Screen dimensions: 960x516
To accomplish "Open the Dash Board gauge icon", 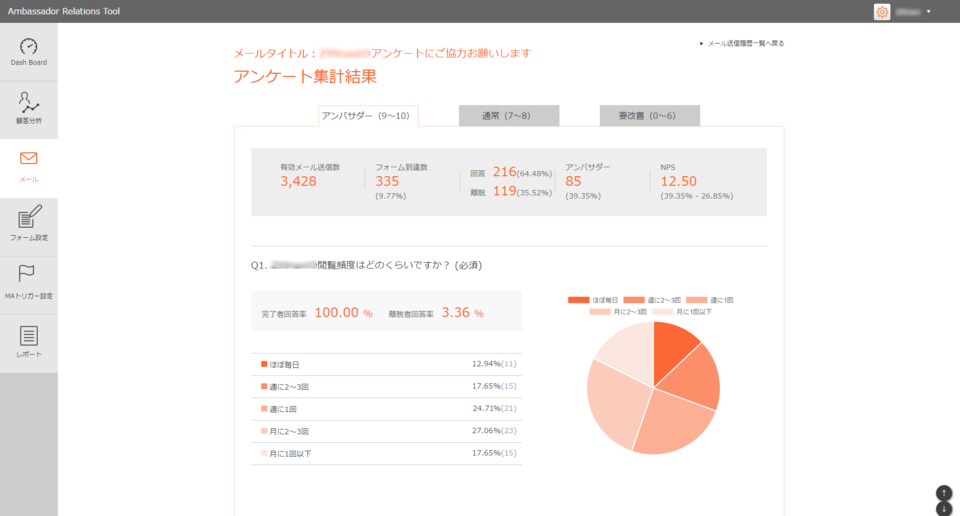I will pos(28,47).
